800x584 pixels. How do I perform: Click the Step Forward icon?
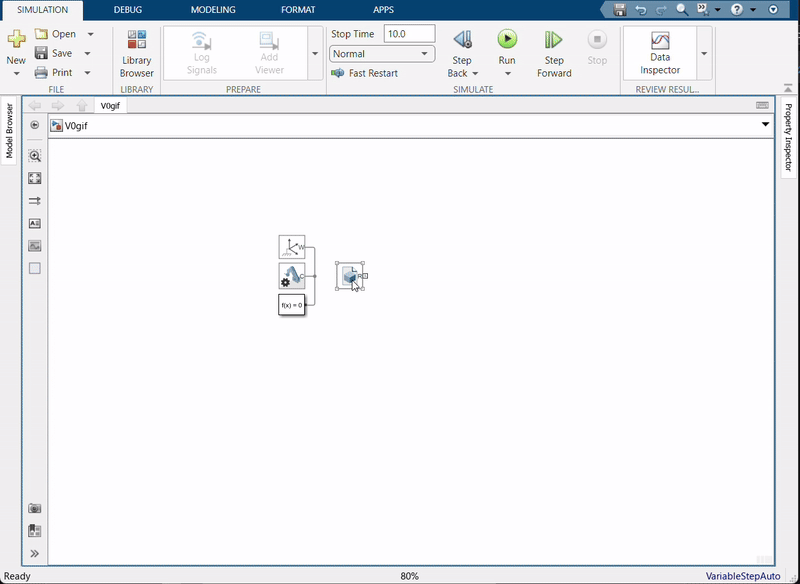pos(553,40)
